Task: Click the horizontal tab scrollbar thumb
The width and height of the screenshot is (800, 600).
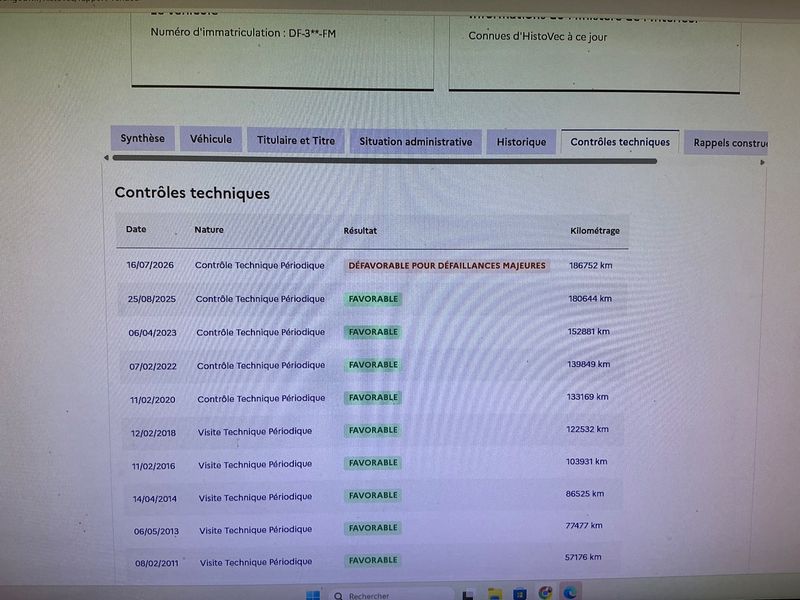Action: 385,160
